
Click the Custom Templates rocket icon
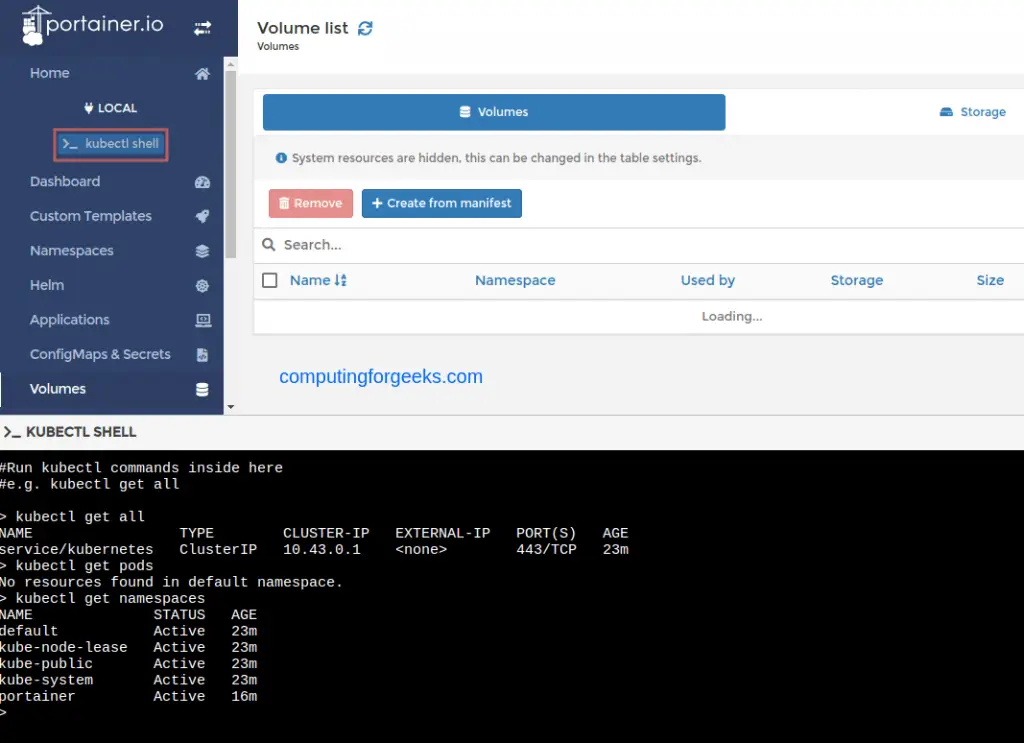[202, 216]
